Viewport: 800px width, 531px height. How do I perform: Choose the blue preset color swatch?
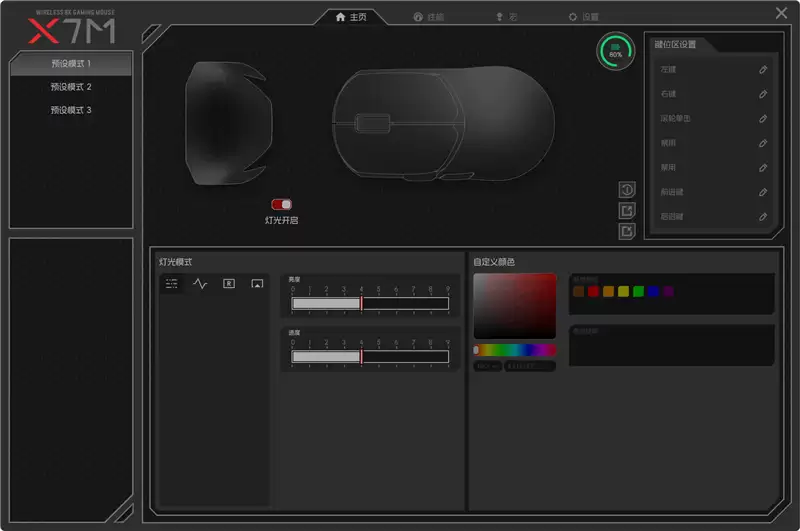click(x=653, y=291)
